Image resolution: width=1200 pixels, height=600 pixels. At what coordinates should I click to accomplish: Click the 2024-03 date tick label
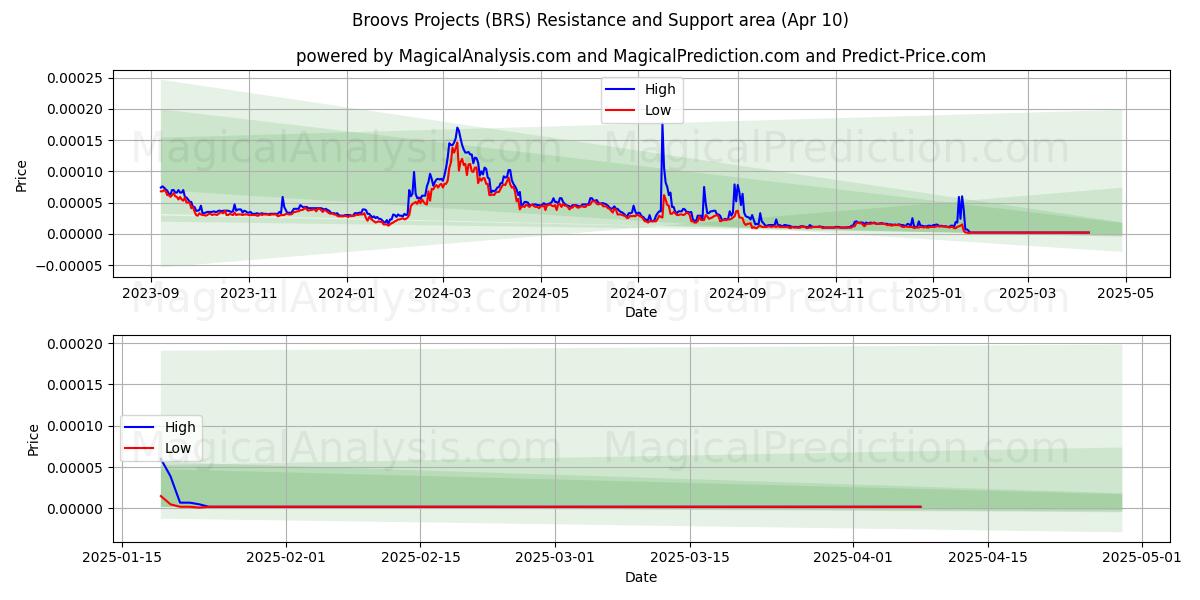click(x=443, y=294)
